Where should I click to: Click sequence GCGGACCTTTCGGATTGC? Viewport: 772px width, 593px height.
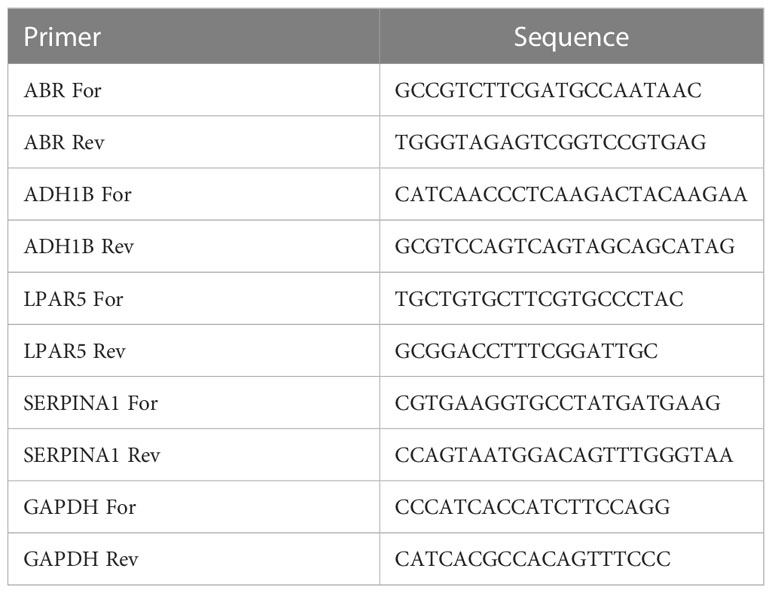pos(526,351)
